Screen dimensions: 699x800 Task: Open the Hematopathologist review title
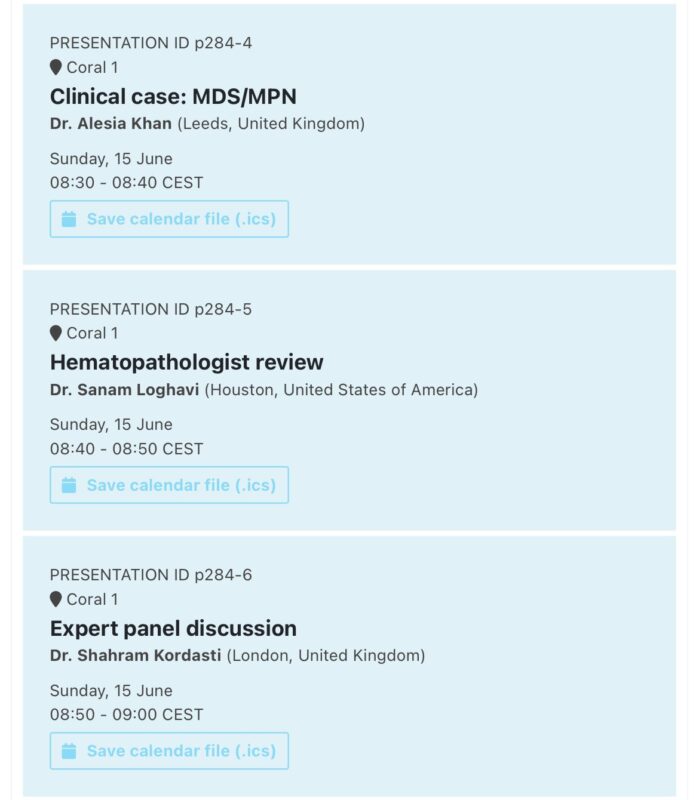click(x=186, y=362)
